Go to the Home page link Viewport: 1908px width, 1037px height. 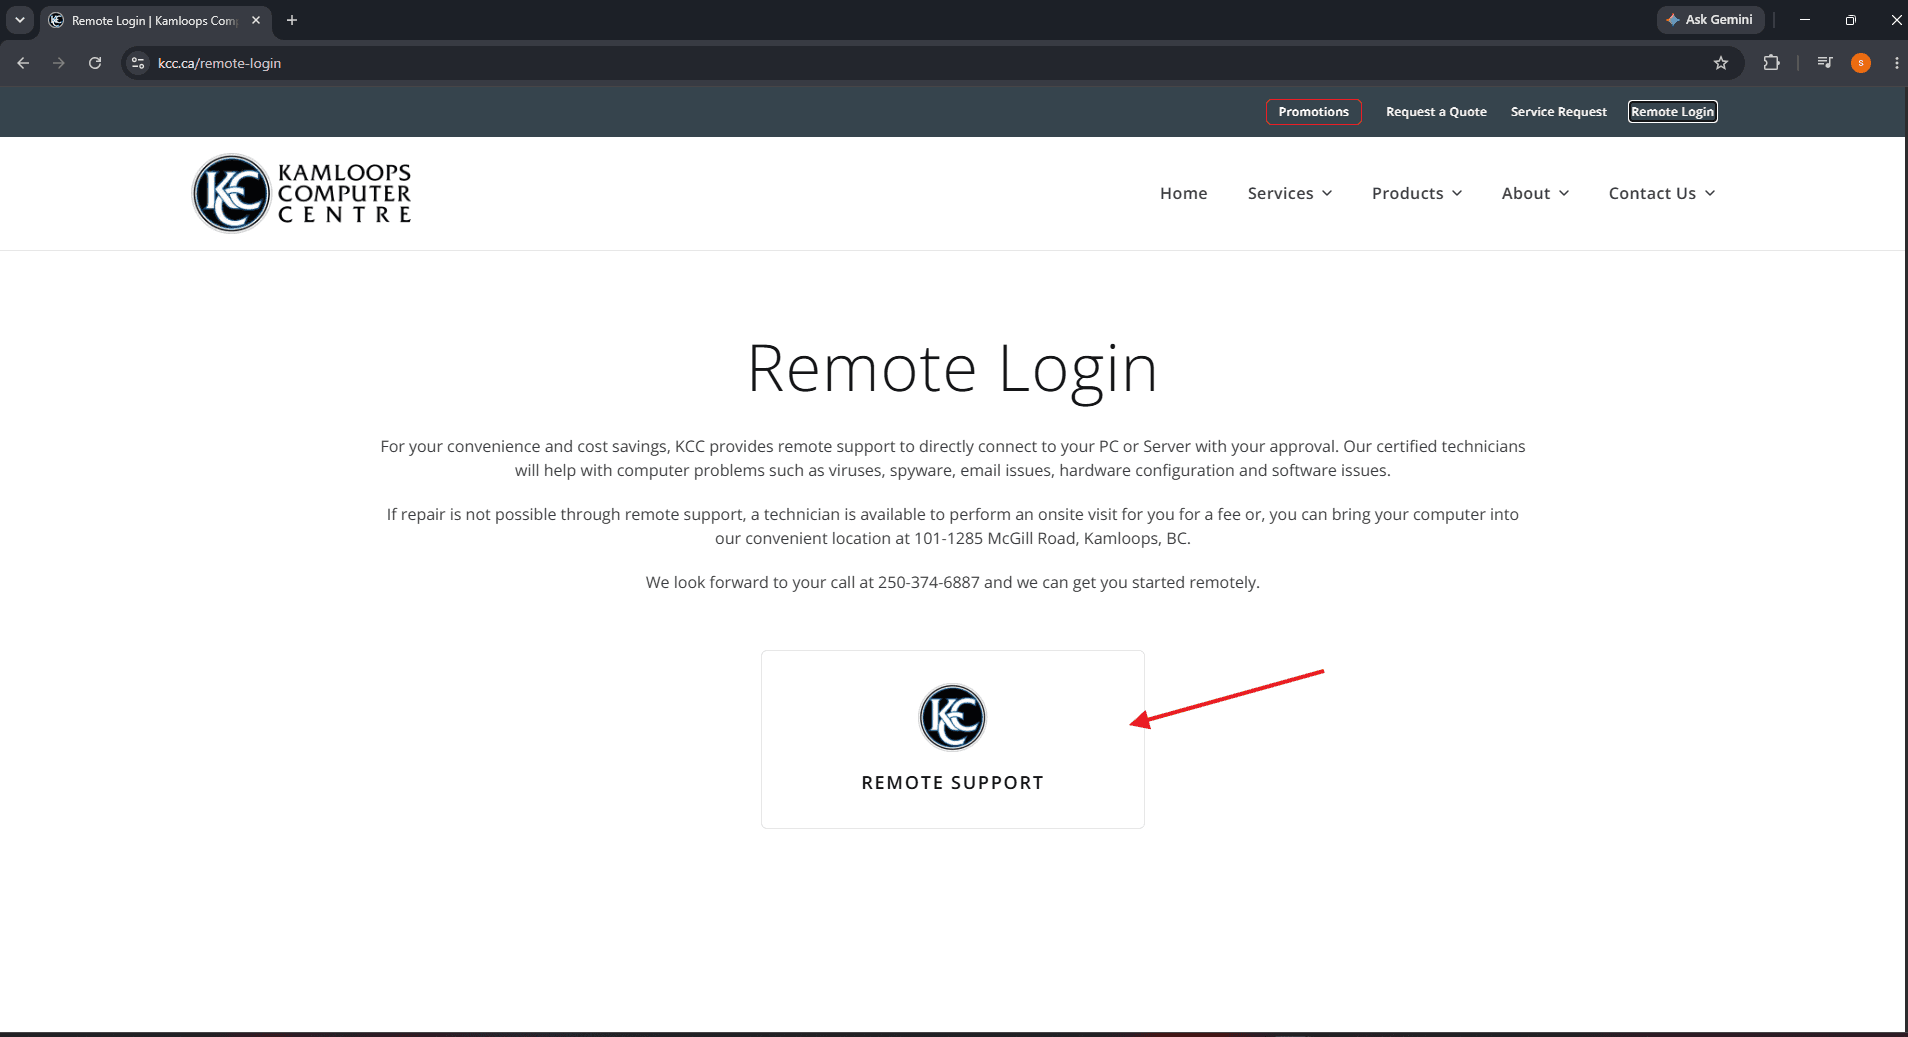1184,193
